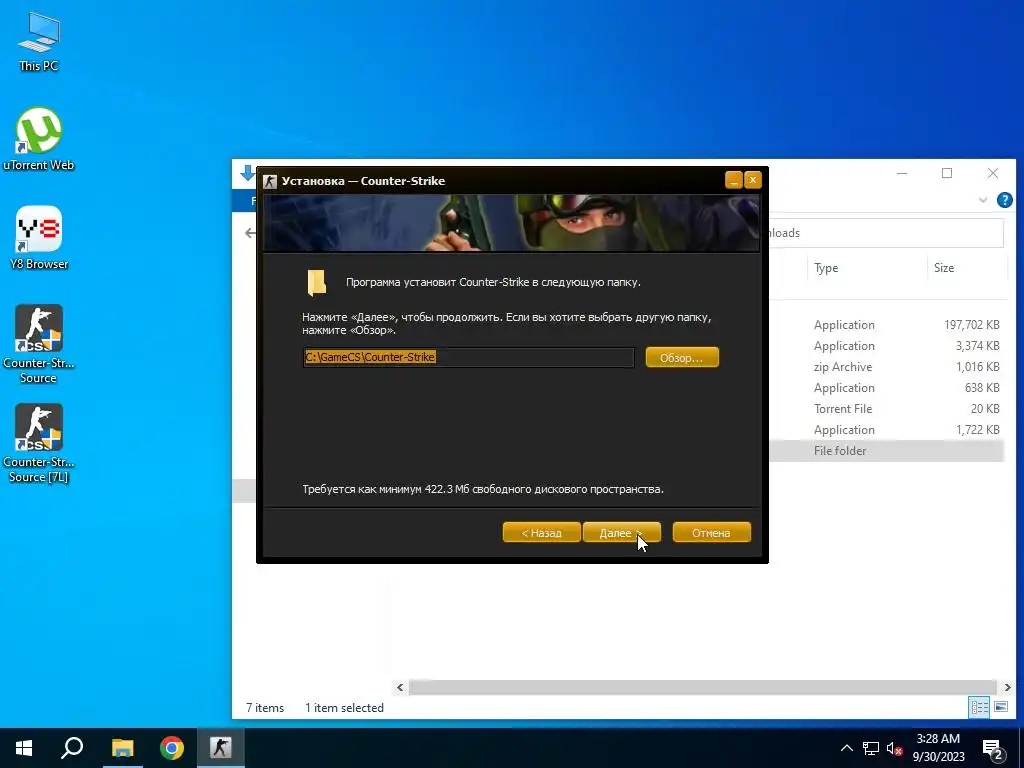Image resolution: width=1024 pixels, height=768 pixels.
Task: Open the notification center icon
Action: coord(993,749)
